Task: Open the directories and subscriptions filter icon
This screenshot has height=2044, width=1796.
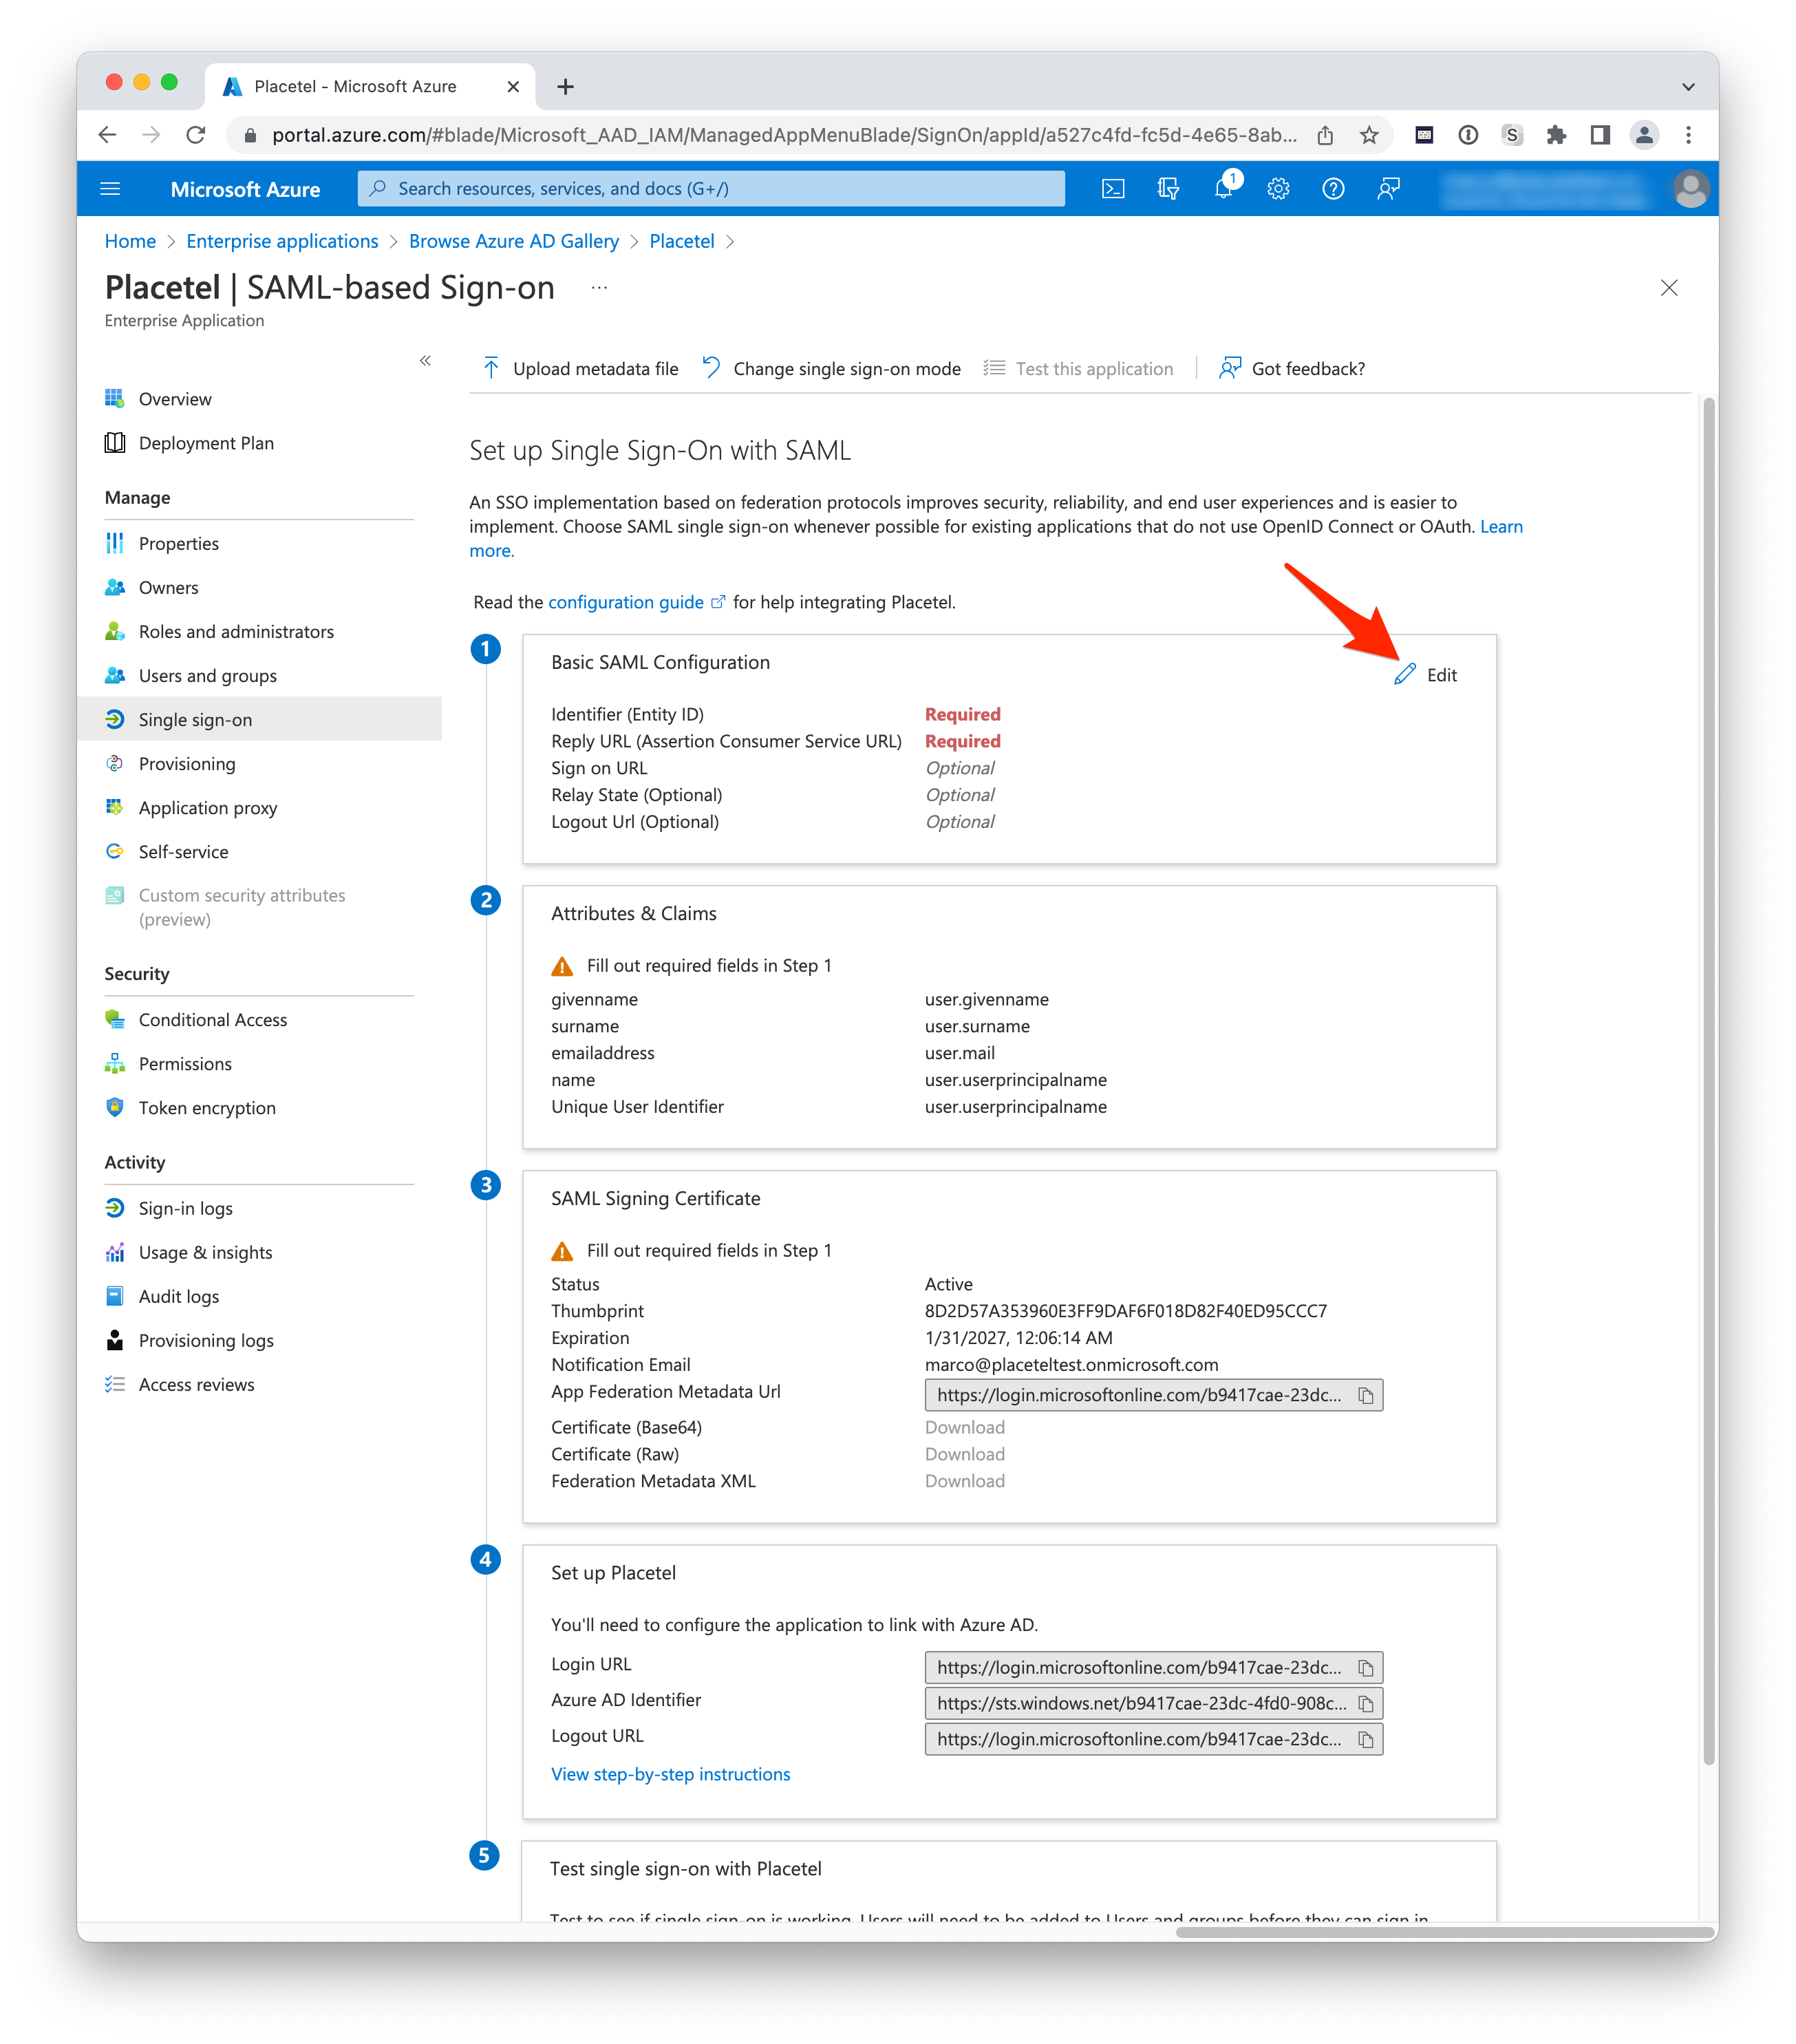Action: point(1168,189)
